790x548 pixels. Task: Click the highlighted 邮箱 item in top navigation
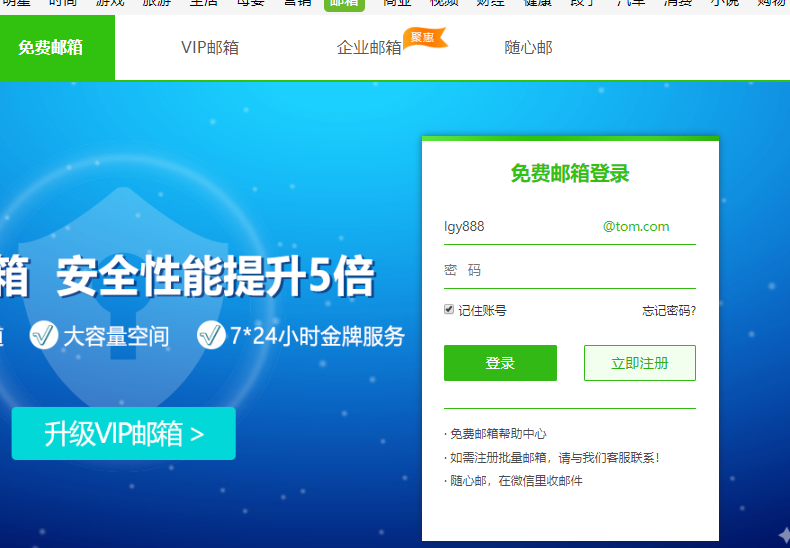[x=344, y=4]
